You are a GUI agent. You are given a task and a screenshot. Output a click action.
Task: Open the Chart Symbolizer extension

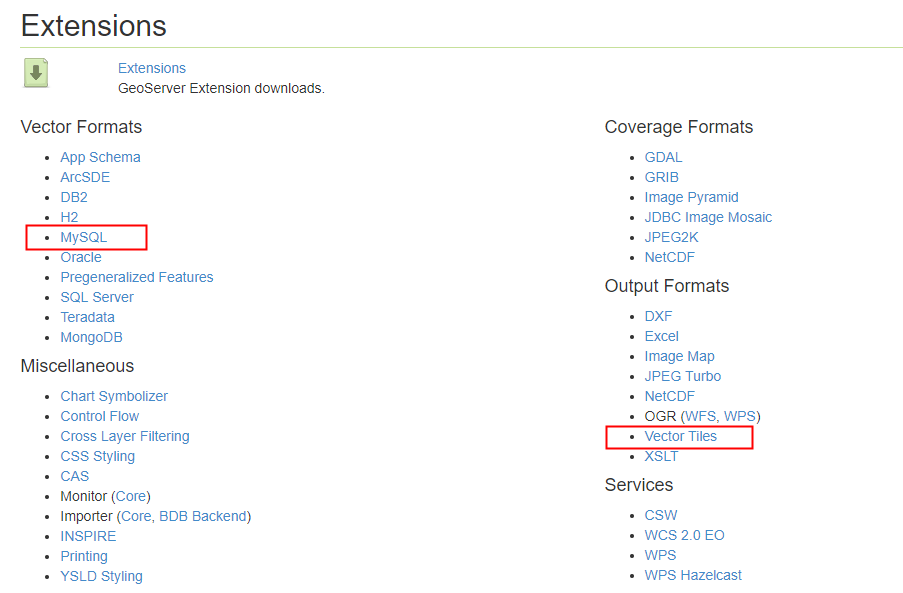(113, 396)
